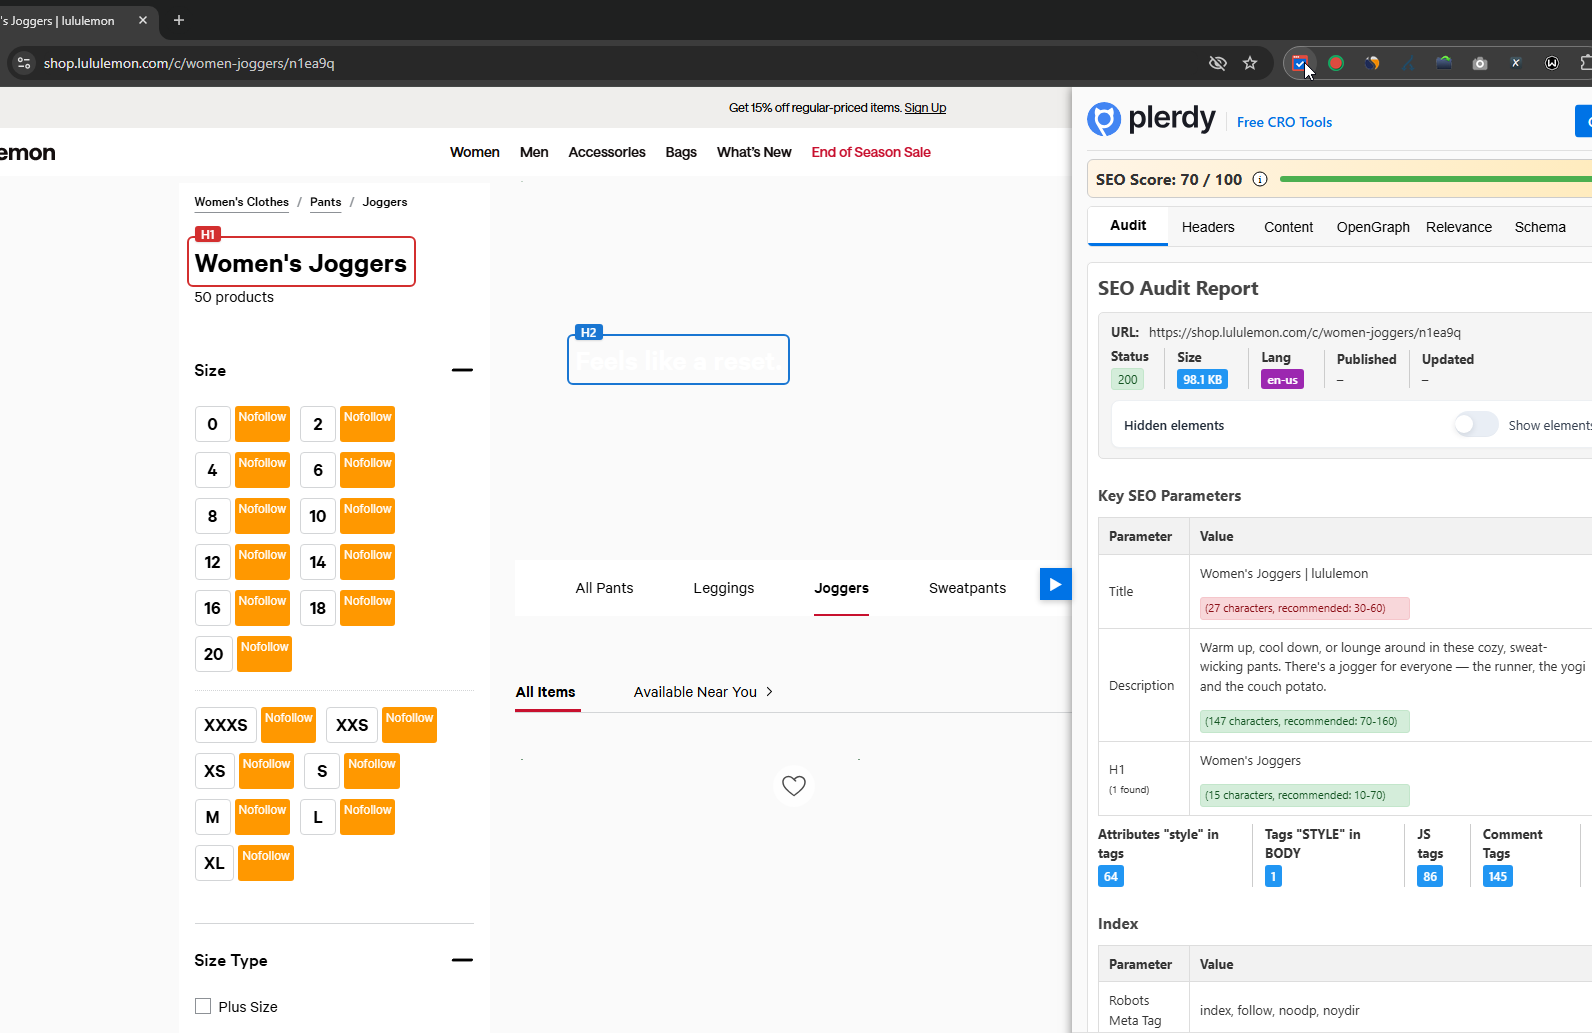Image resolution: width=1592 pixels, height=1033 pixels.
Task: Switch to the OpenGraph tab
Action: pos(1373,227)
